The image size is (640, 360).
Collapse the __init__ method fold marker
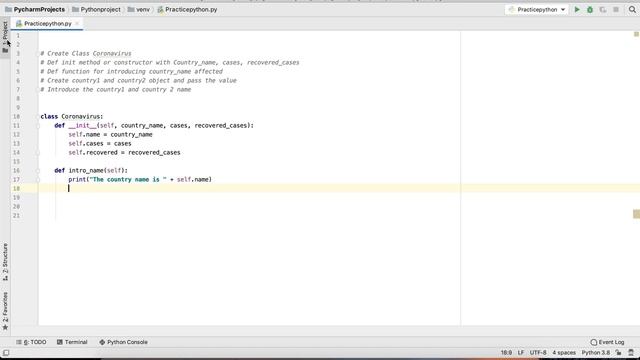[38, 126]
